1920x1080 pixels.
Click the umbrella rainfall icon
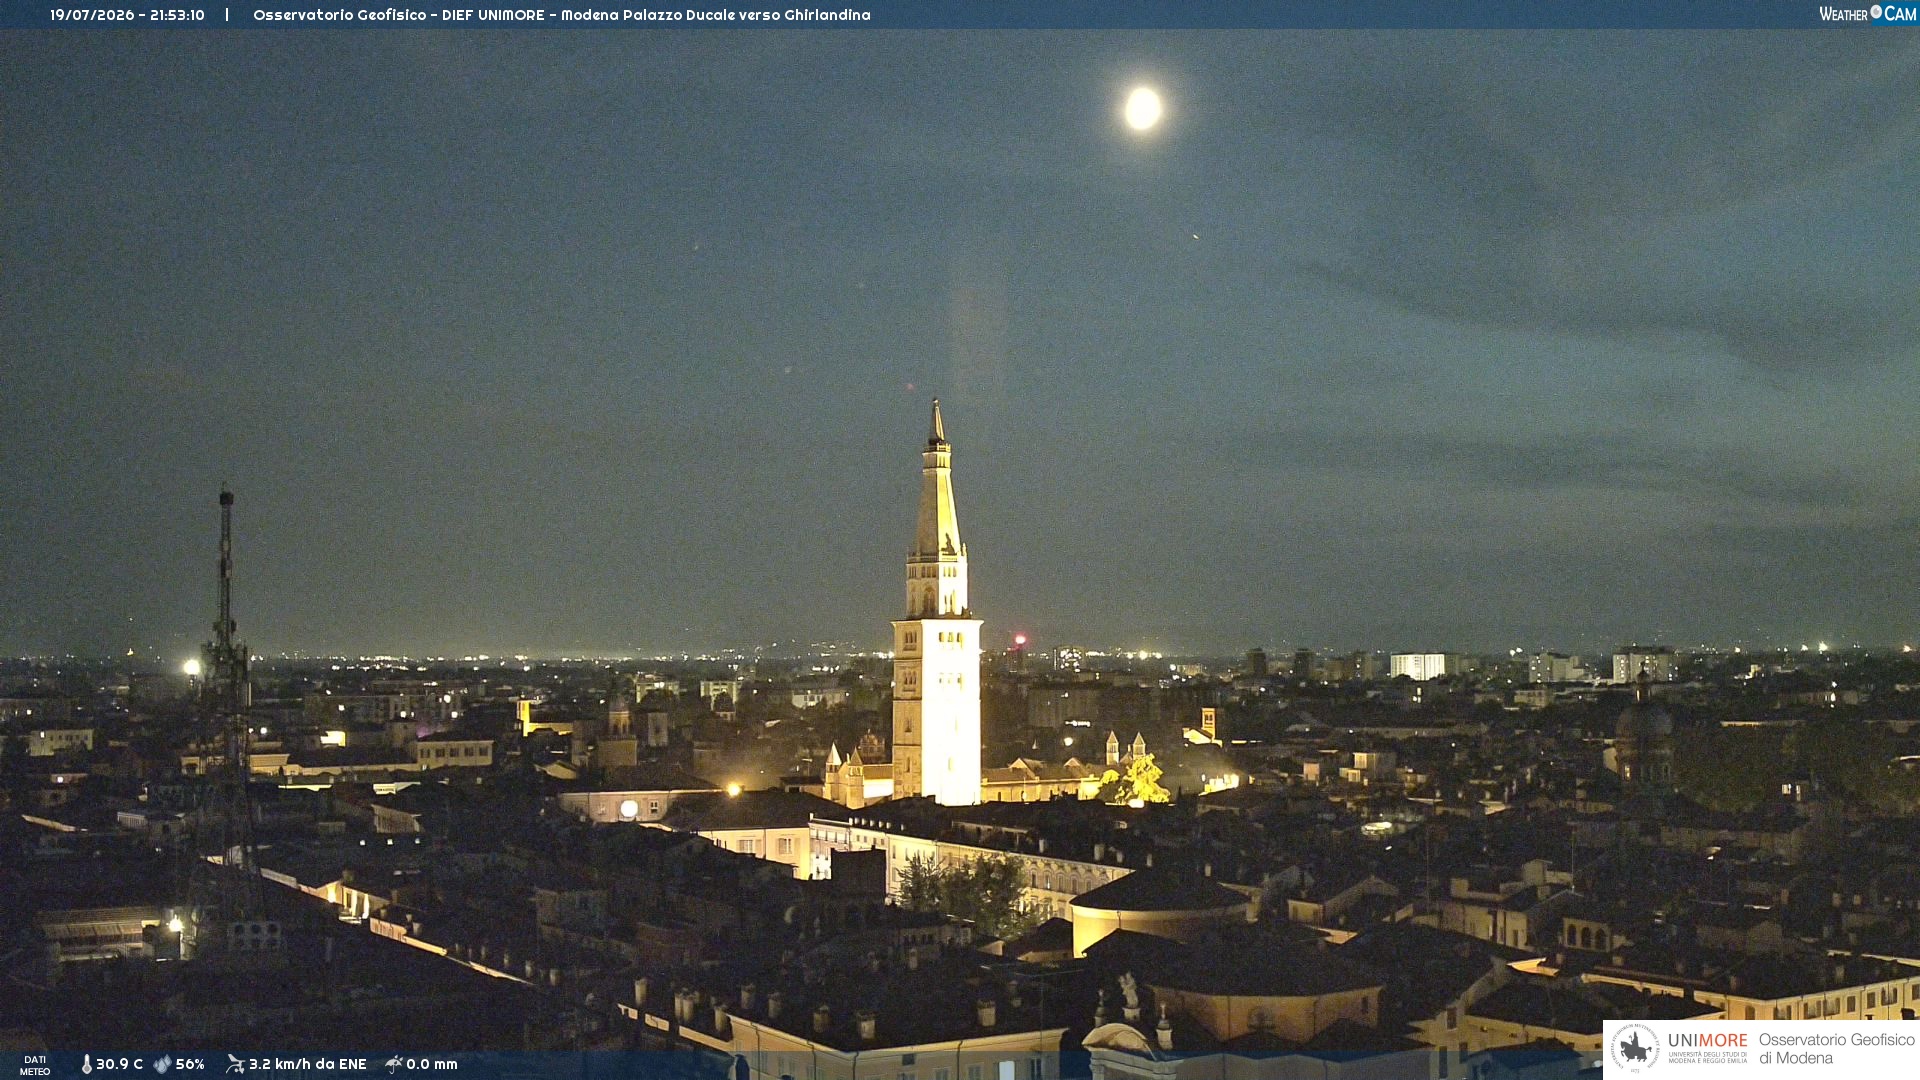(394, 1064)
